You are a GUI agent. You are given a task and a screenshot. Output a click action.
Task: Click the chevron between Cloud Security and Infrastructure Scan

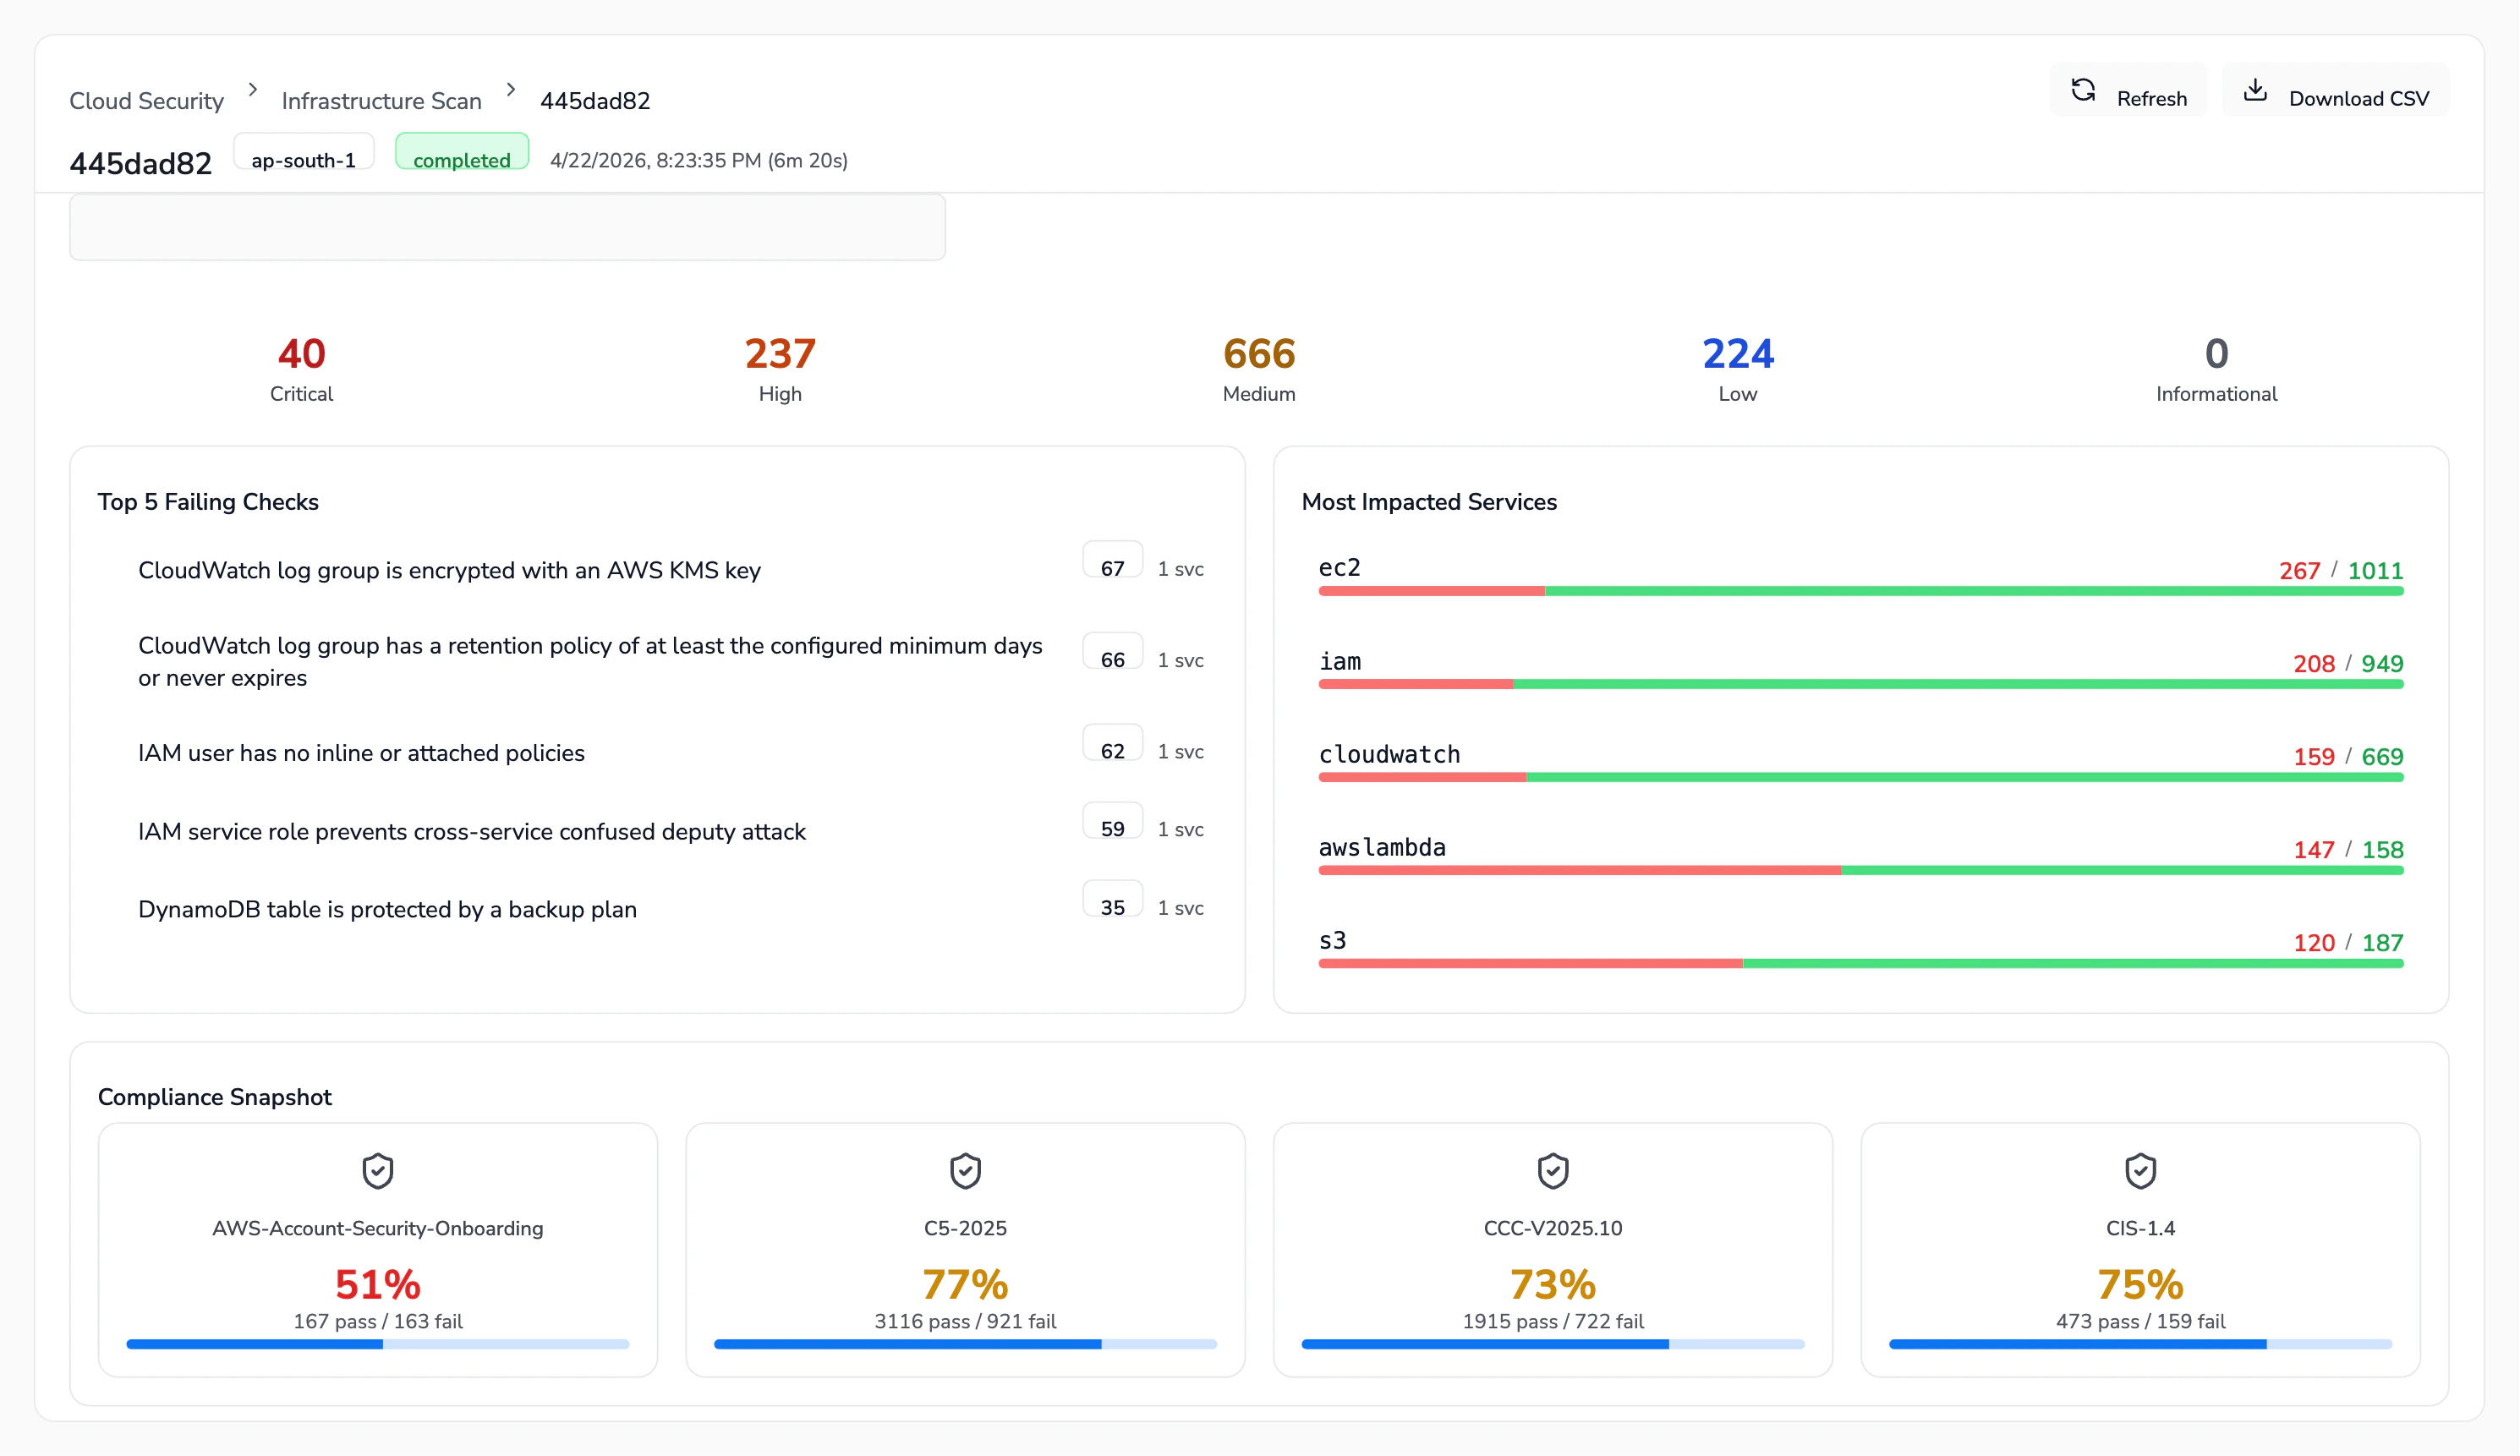252,89
